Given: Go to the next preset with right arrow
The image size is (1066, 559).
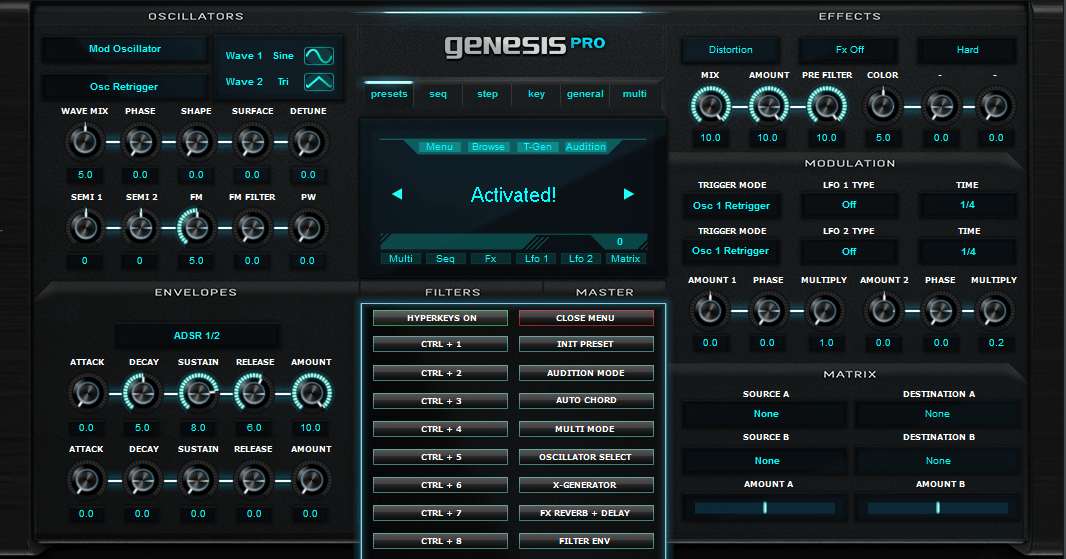Looking at the screenshot, I should (x=629, y=194).
